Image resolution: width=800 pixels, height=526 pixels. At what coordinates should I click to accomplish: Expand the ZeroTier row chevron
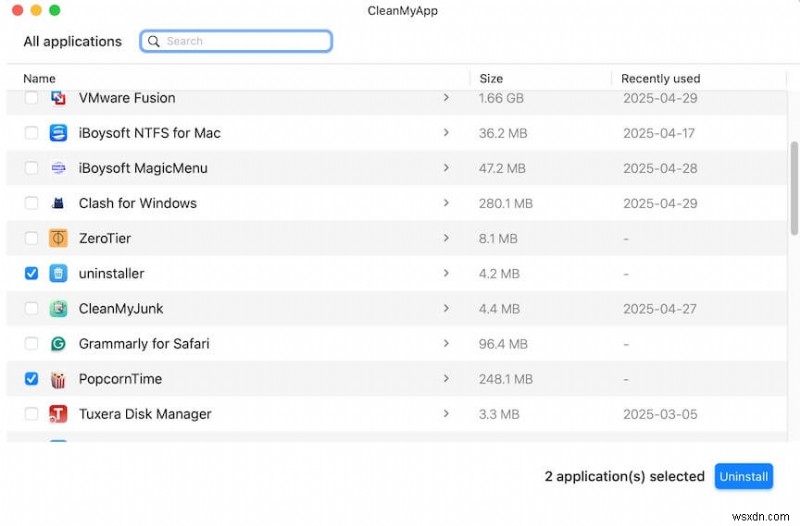click(x=446, y=238)
